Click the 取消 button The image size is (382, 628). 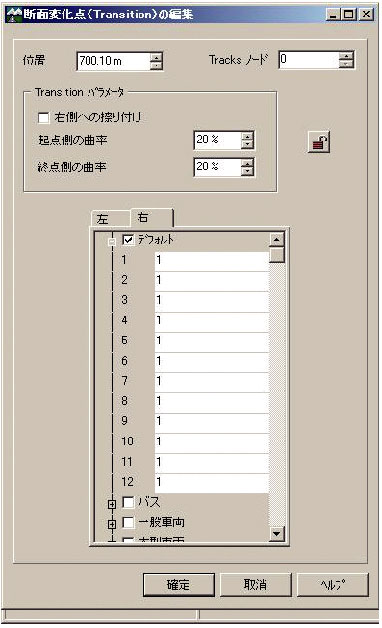point(255,585)
